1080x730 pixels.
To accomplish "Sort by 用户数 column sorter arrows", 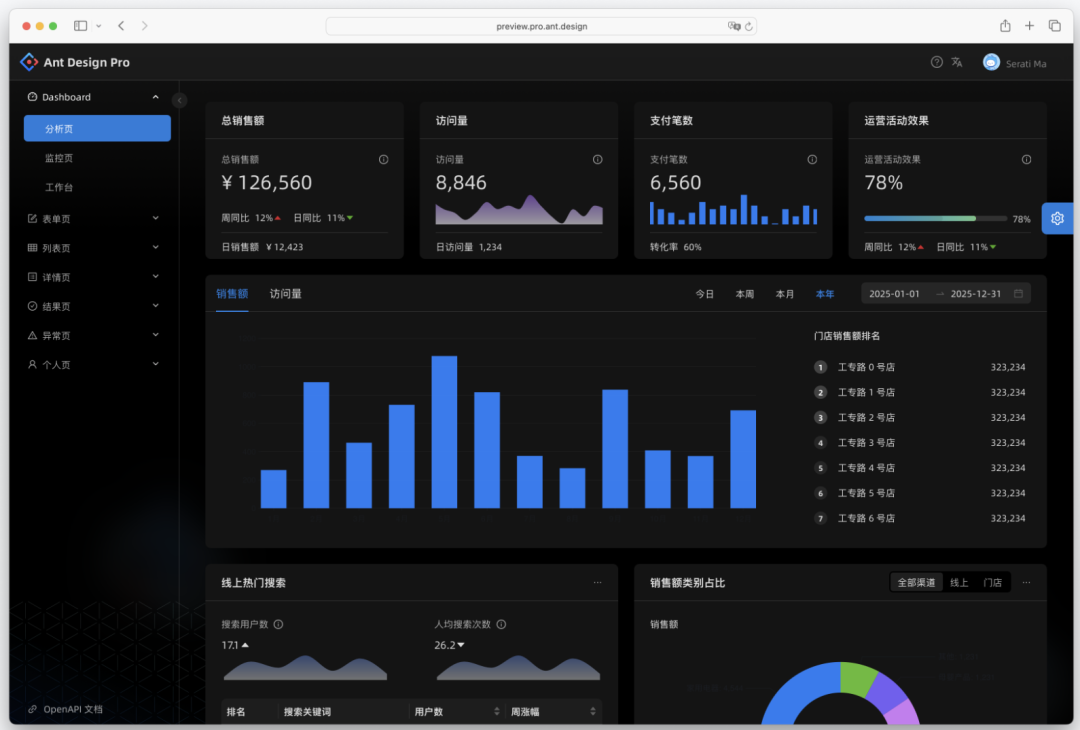I will [497, 711].
